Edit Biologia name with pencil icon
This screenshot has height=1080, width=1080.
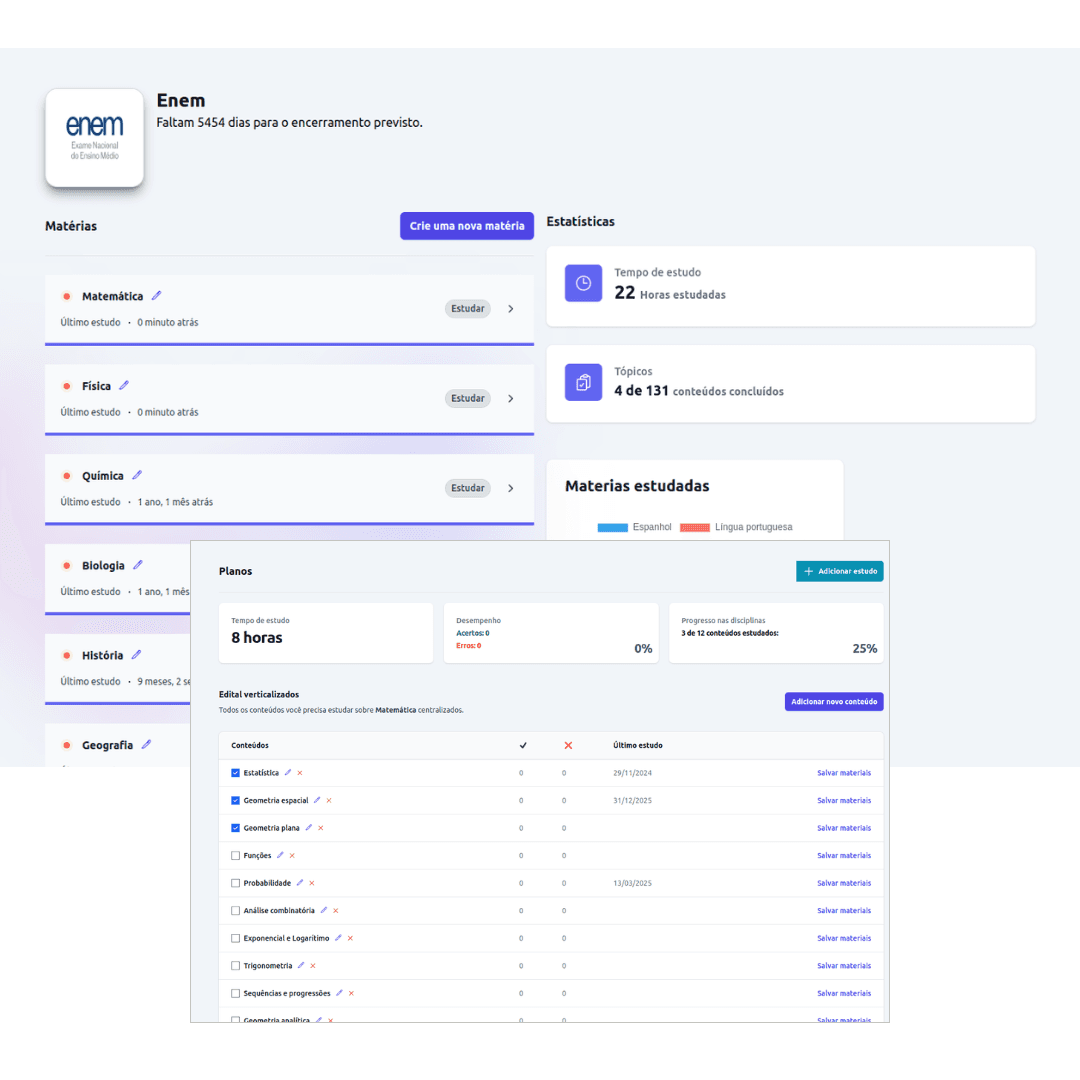(x=138, y=565)
